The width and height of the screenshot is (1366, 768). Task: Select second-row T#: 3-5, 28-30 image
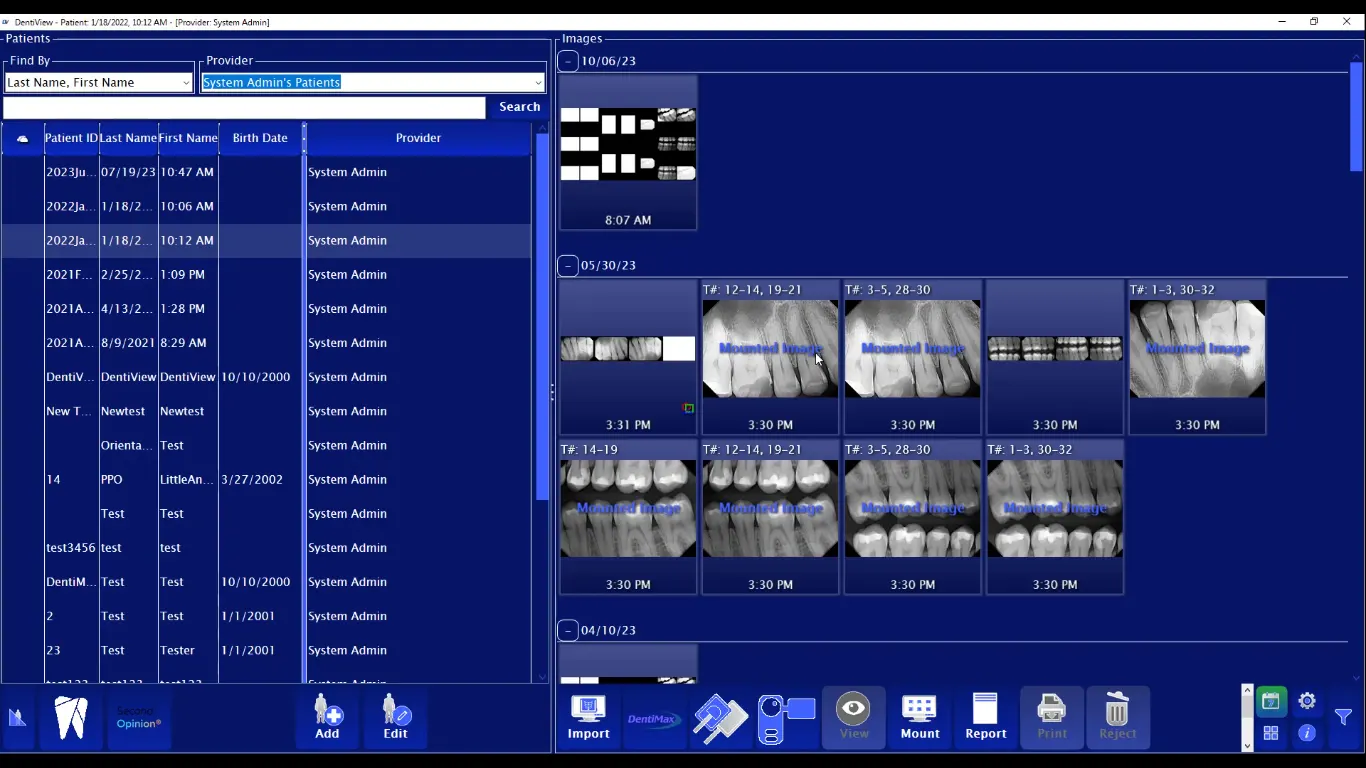[x=912, y=517]
